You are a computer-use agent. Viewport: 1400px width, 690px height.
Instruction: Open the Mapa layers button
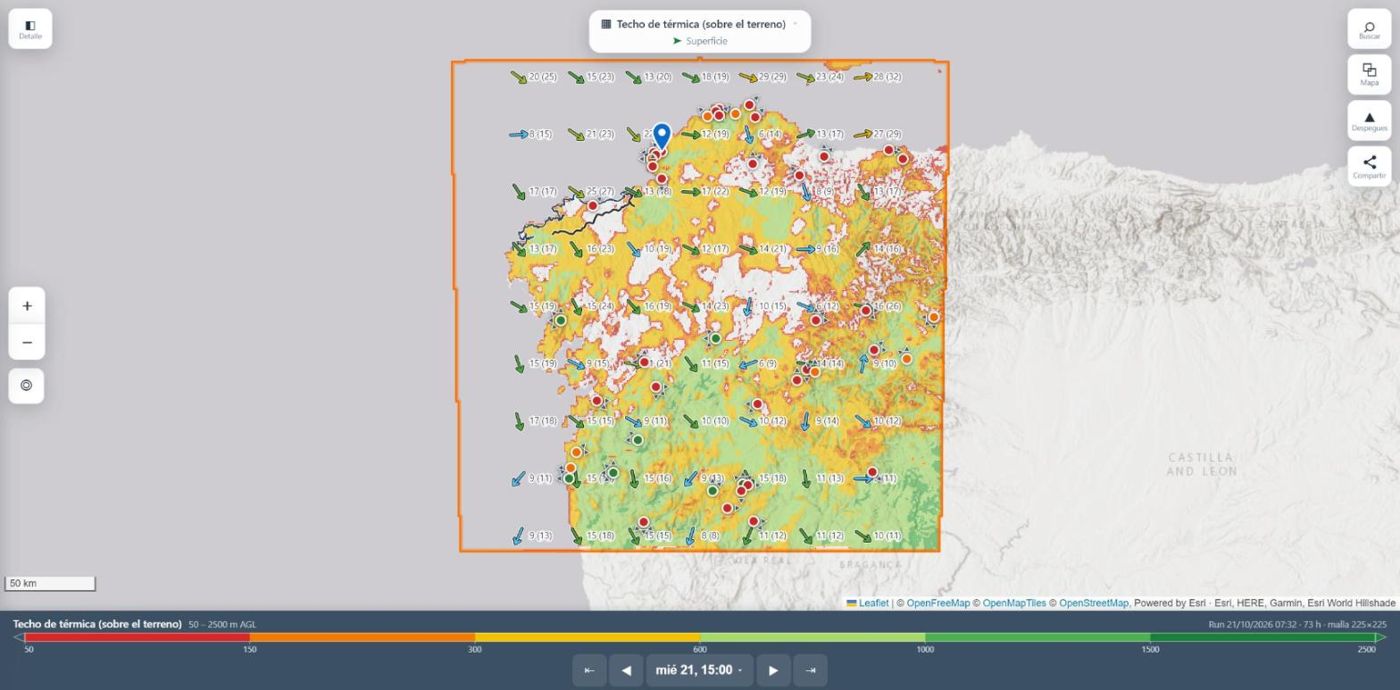1369,75
